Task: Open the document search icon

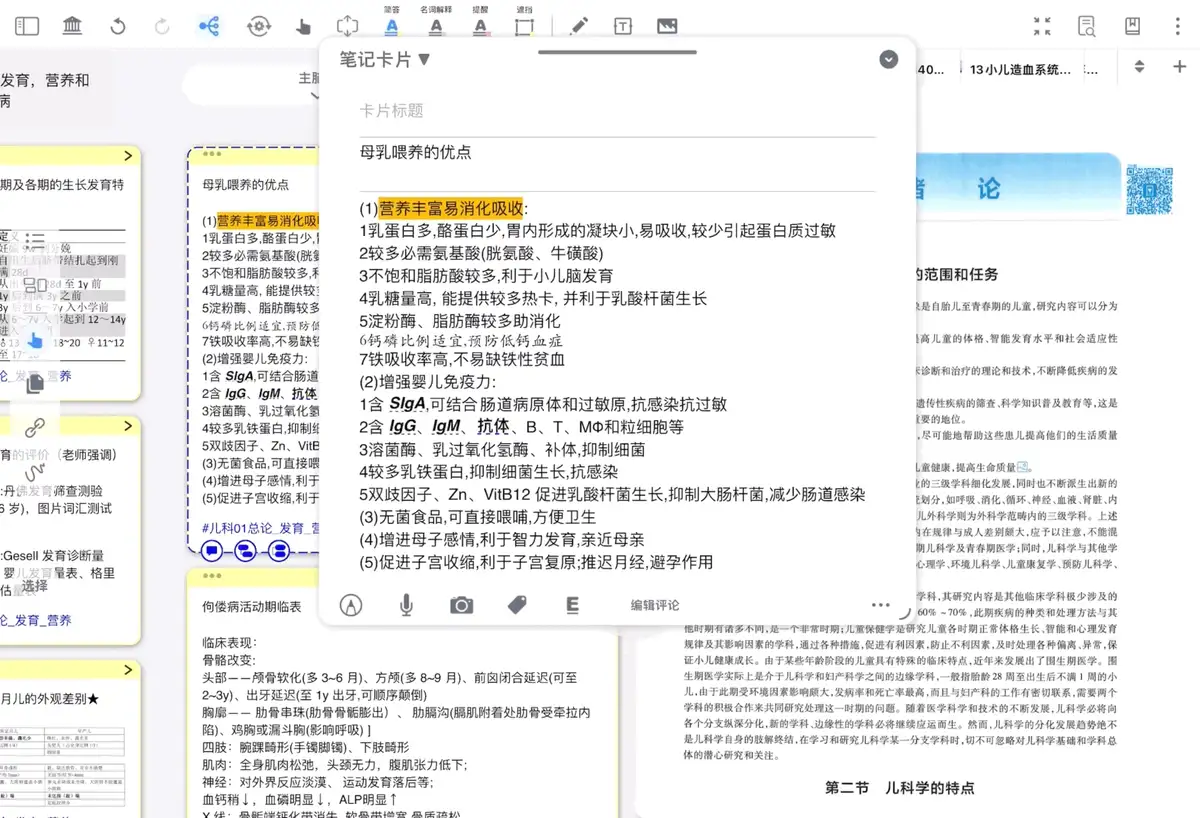Action: 1087,27
